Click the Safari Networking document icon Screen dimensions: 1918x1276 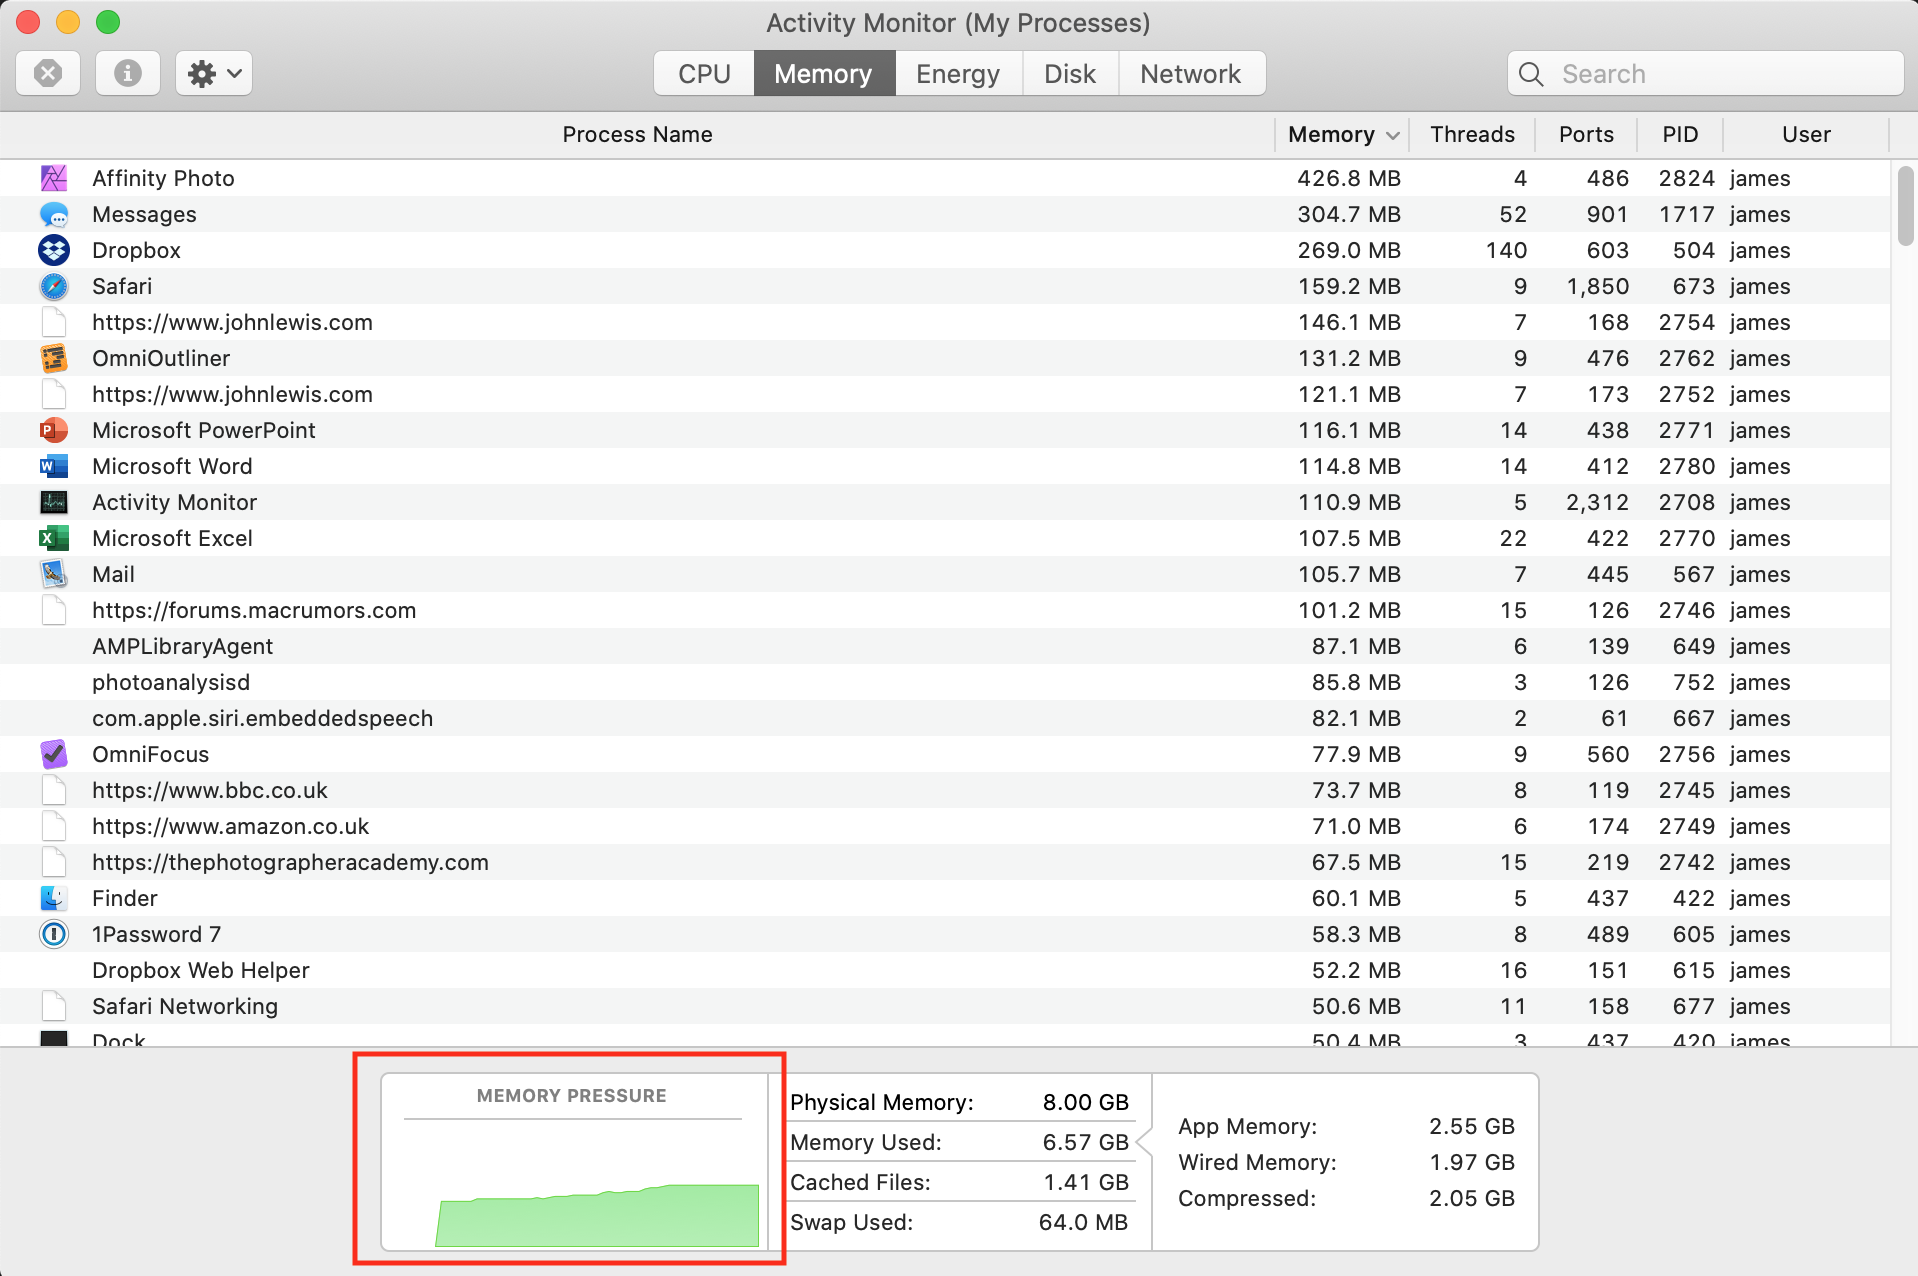tap(54, 1006)
